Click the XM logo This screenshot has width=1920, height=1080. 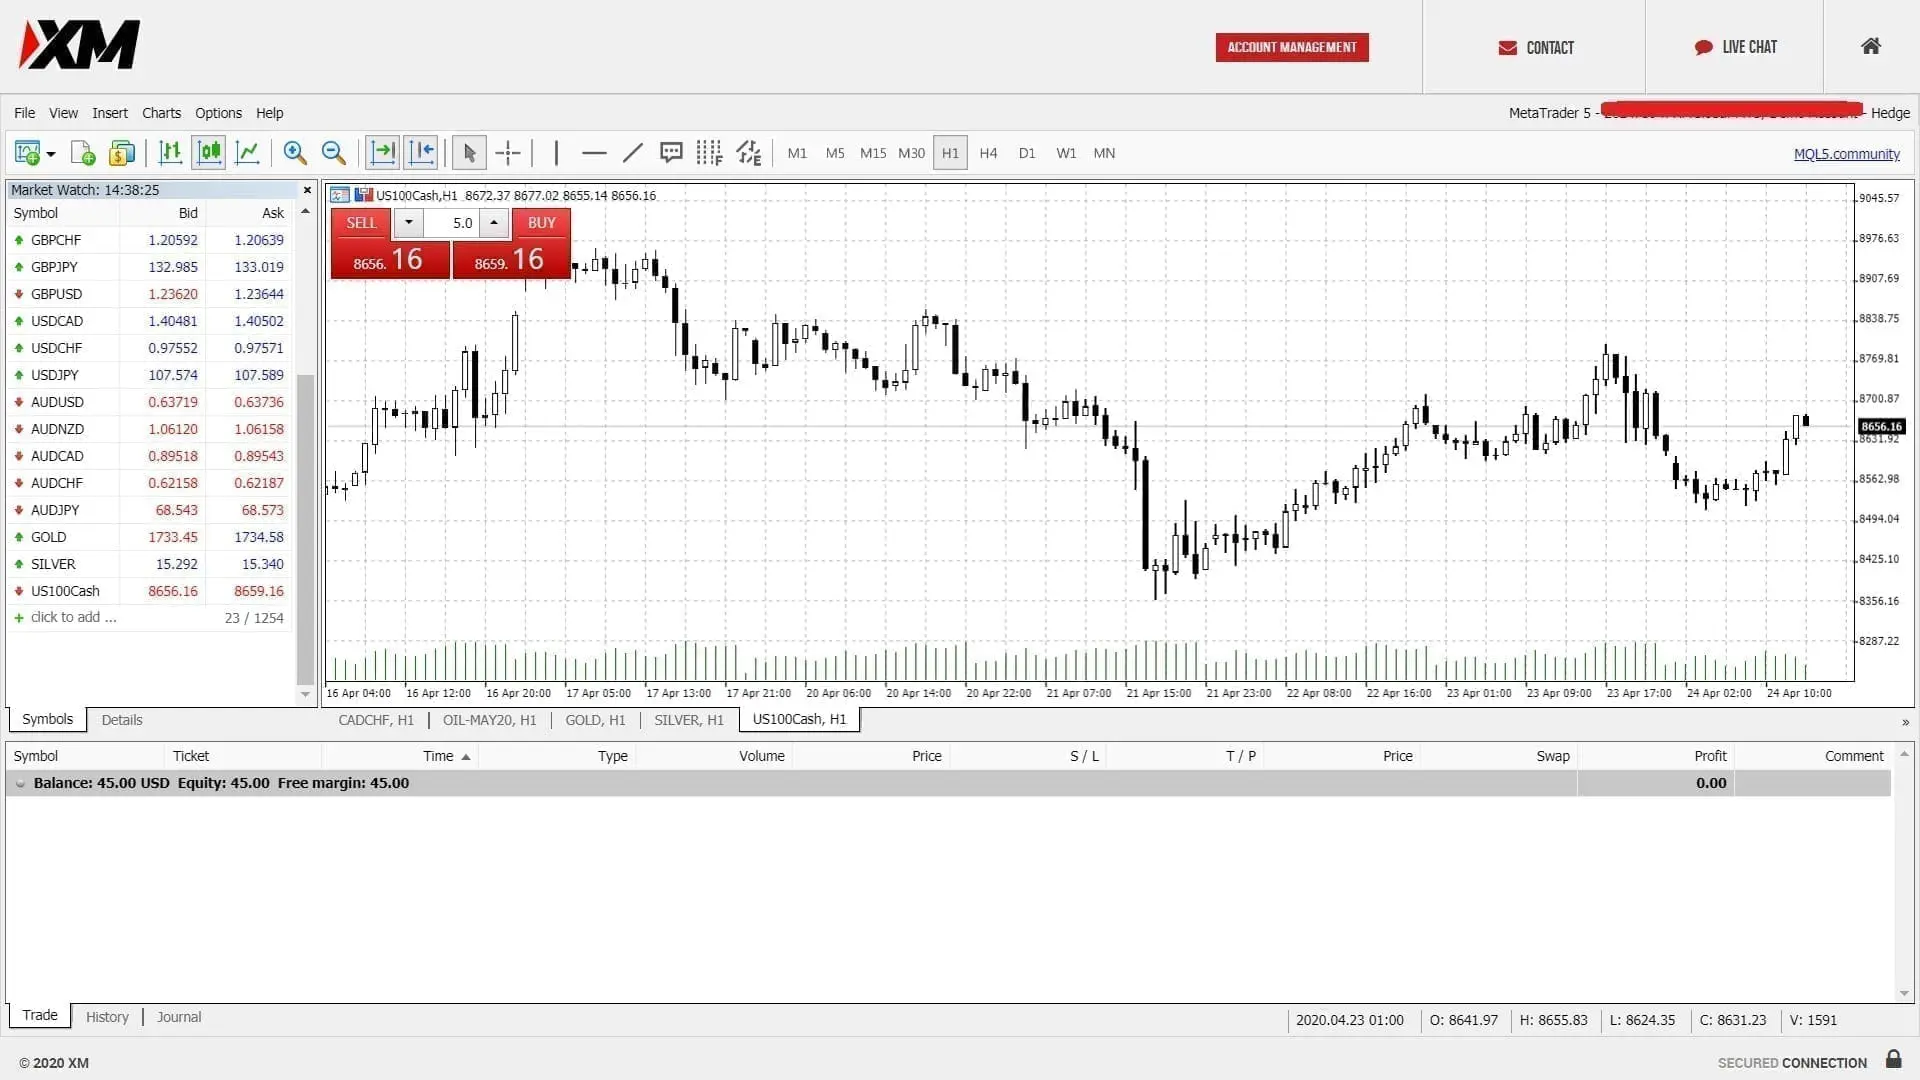pyautogui.click(x=80, y=45)
